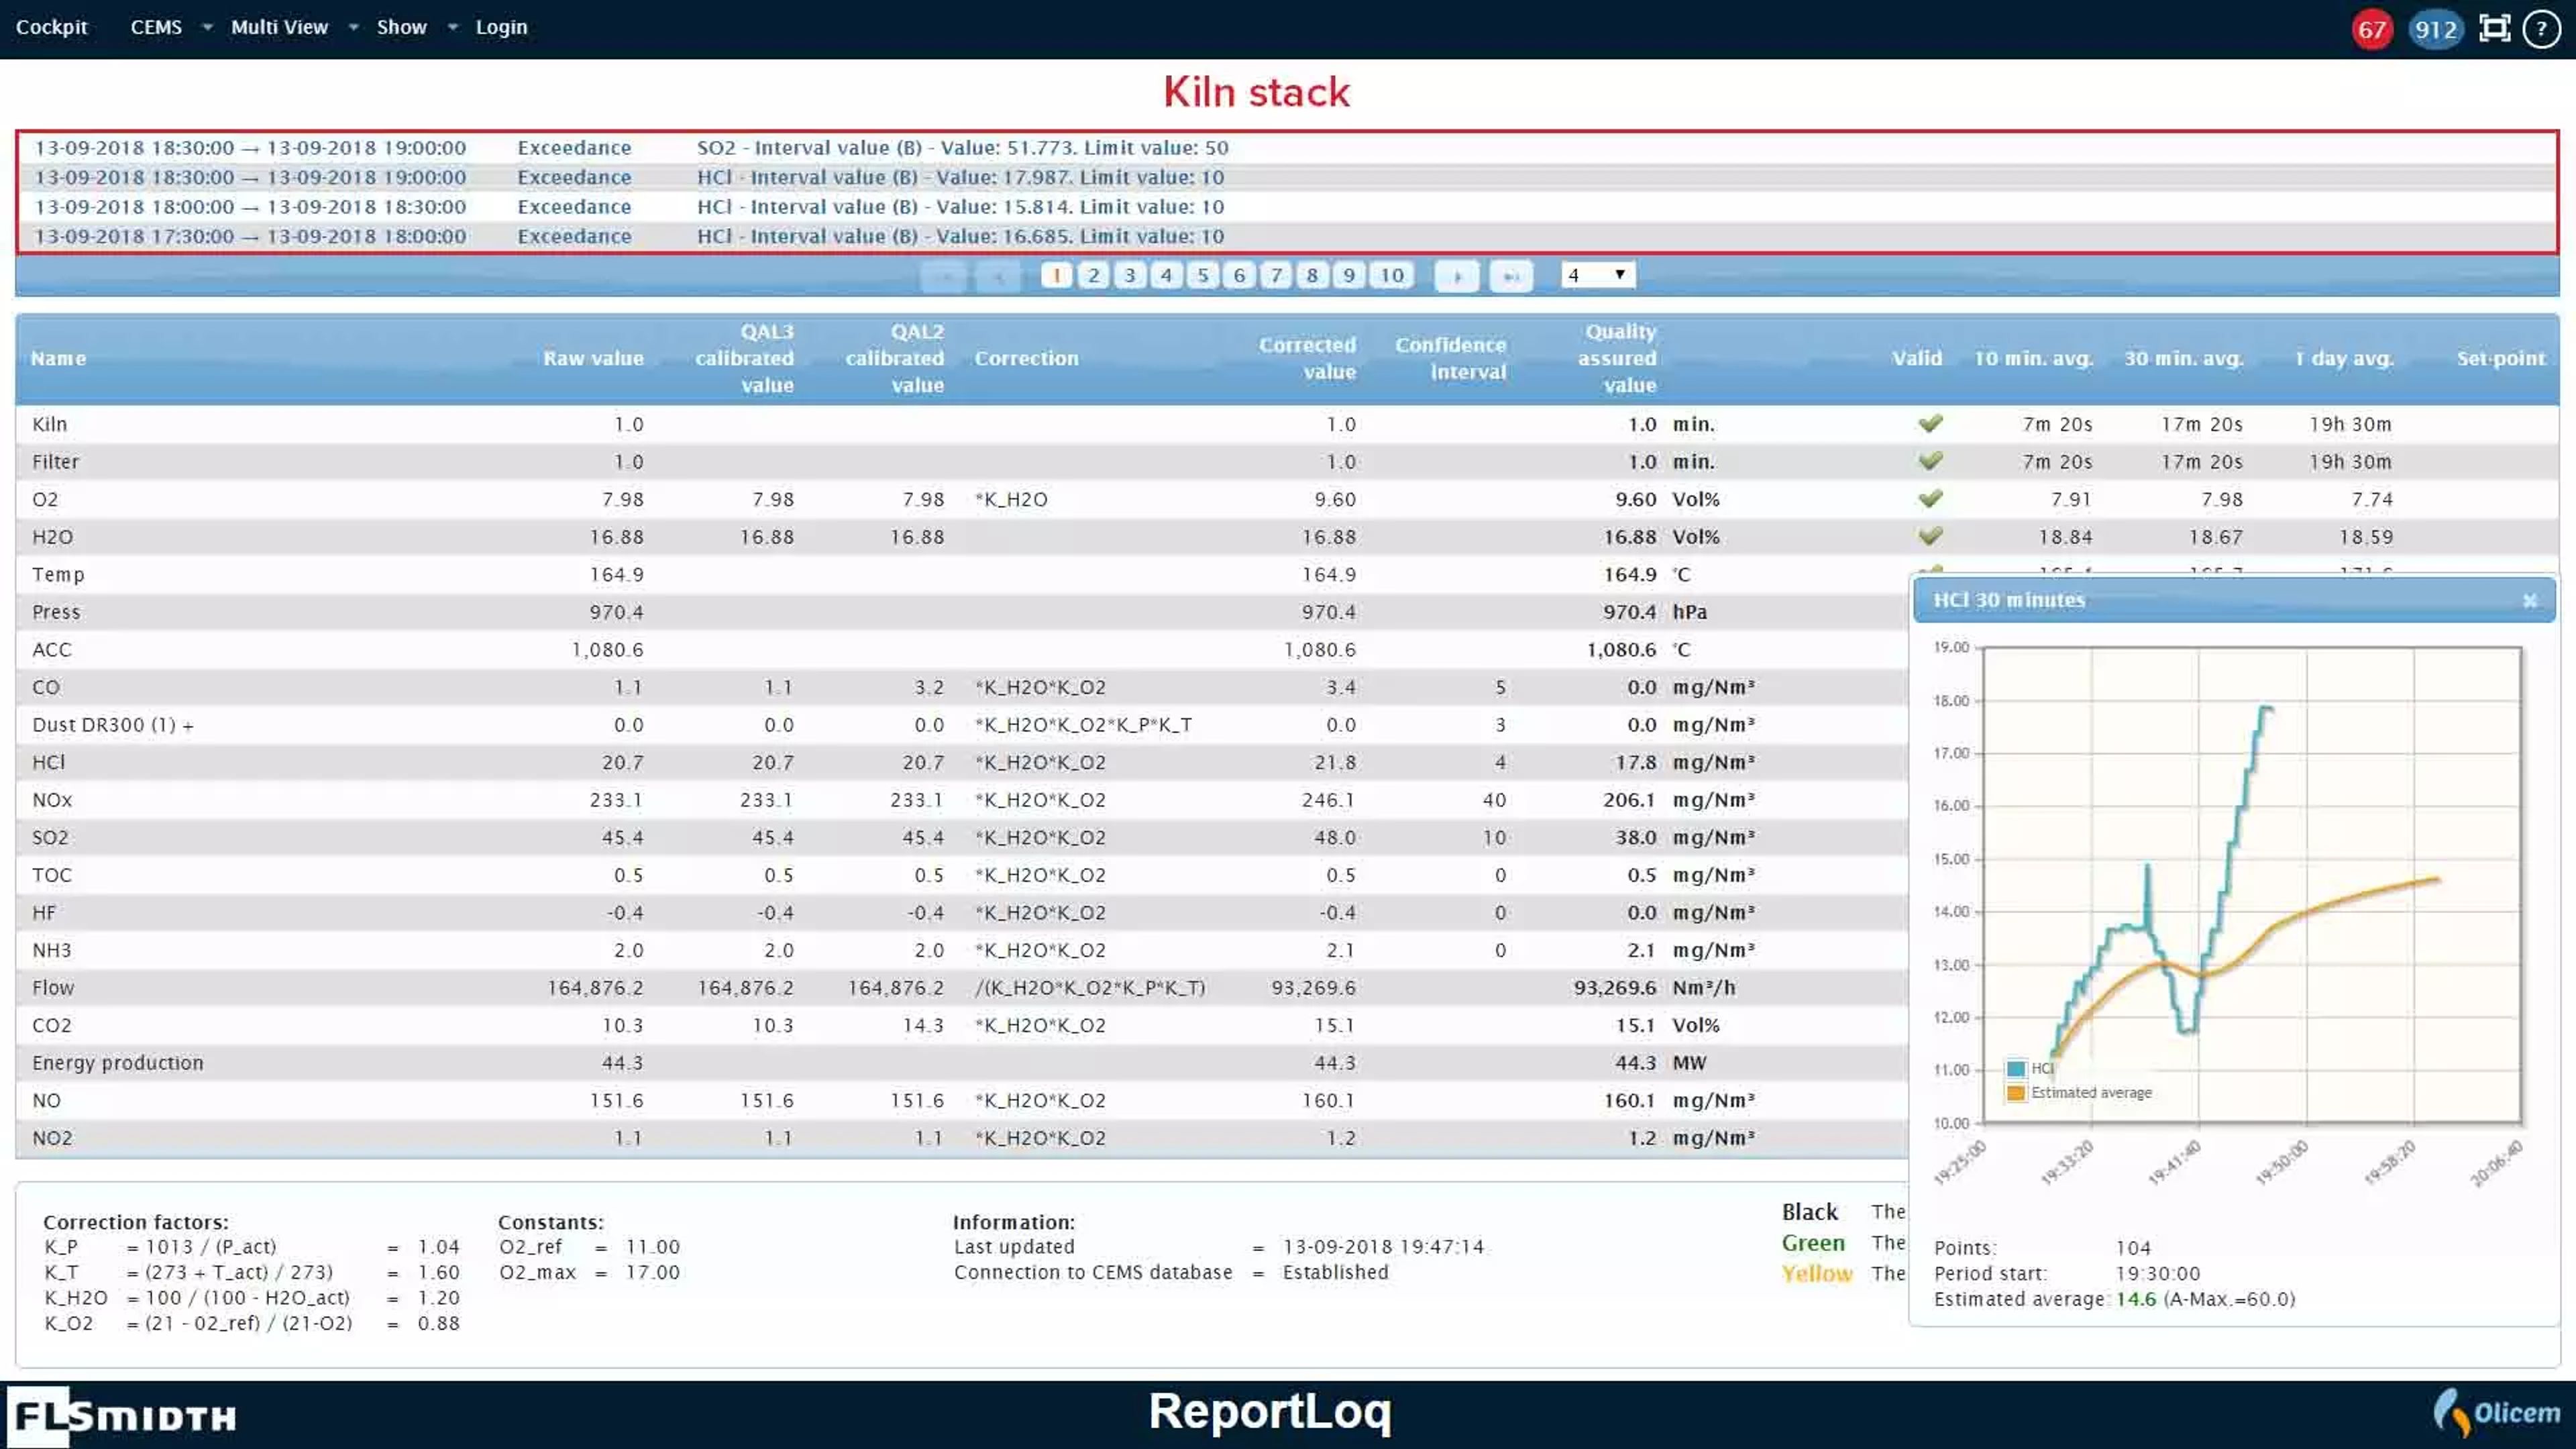Click the H2O valid checkmark icon
The width and height of the screenshot is (2576, 1449).
tap(1930, 536)
